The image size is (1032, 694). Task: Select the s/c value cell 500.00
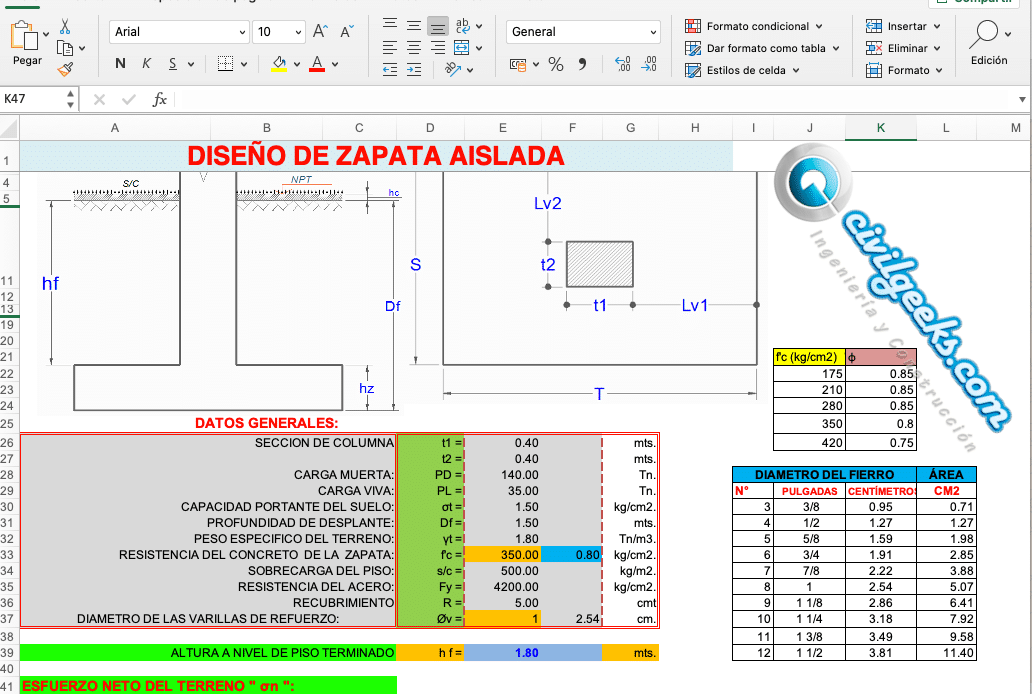502,571
